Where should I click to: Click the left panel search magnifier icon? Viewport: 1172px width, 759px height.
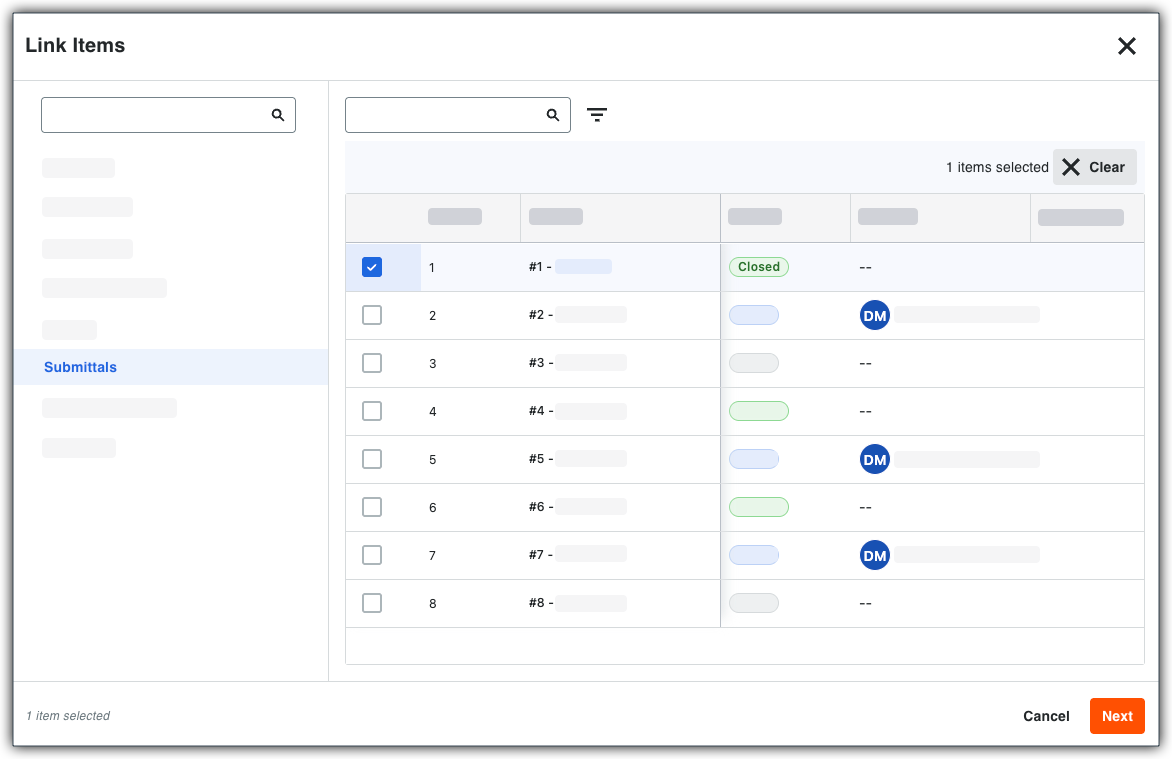(x=278, y=115)
